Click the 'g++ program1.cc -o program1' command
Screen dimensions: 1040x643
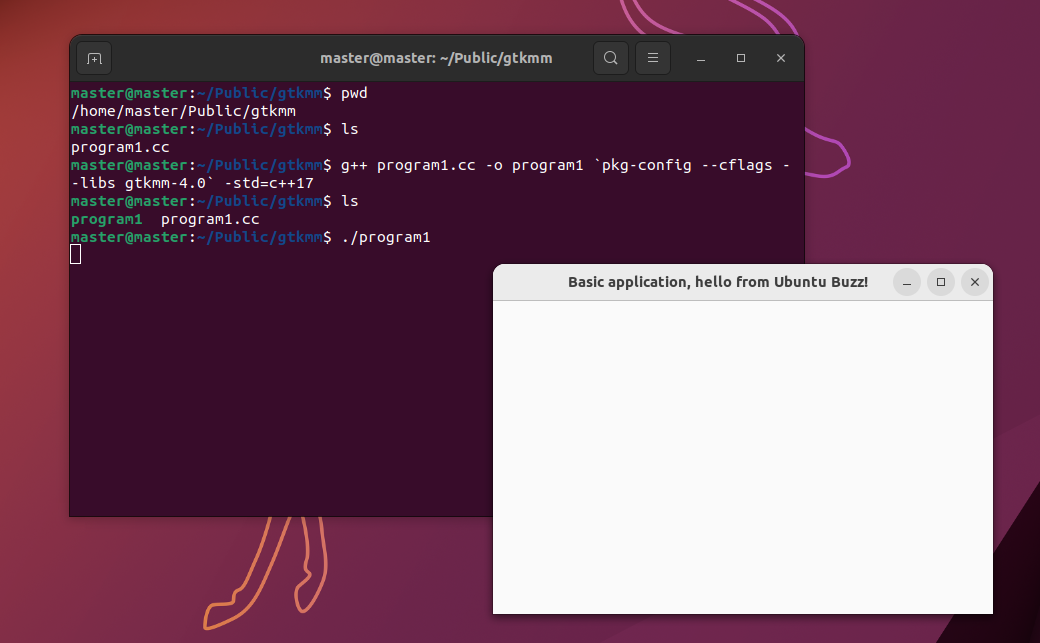click(462, 165)
